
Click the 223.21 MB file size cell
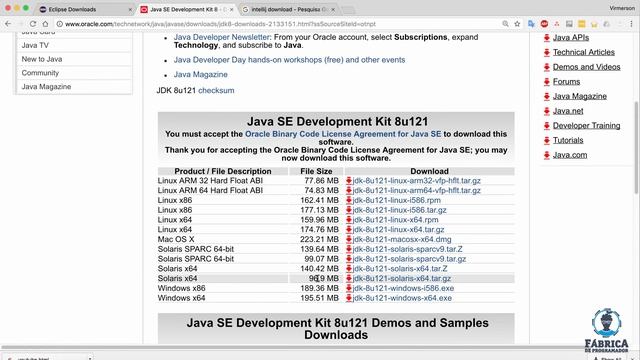tap(319, 239)
